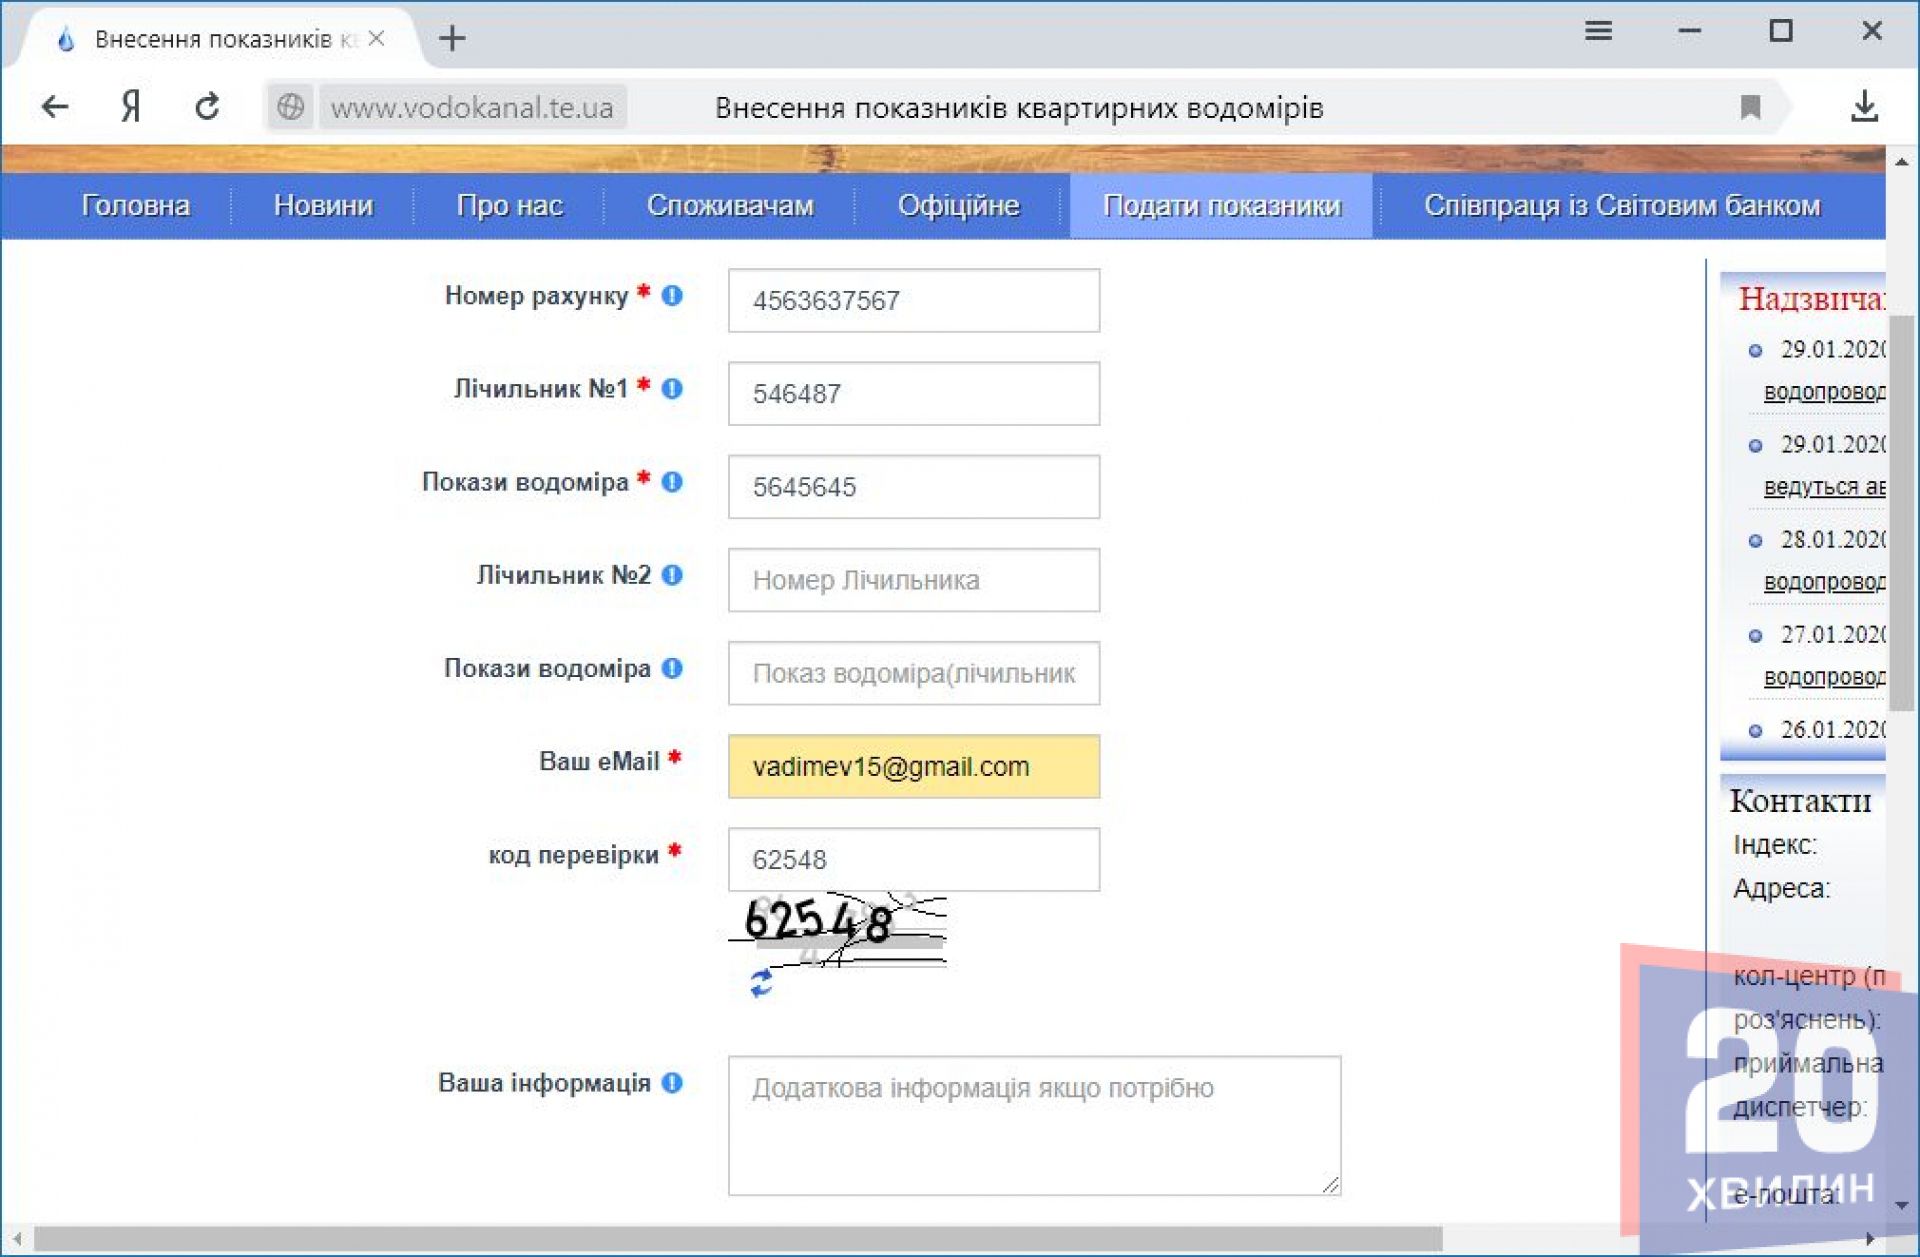Viewport: 1920px width, 1257px height.
Task: Reload the page with the refresh icon
Action: click(207, 107)
